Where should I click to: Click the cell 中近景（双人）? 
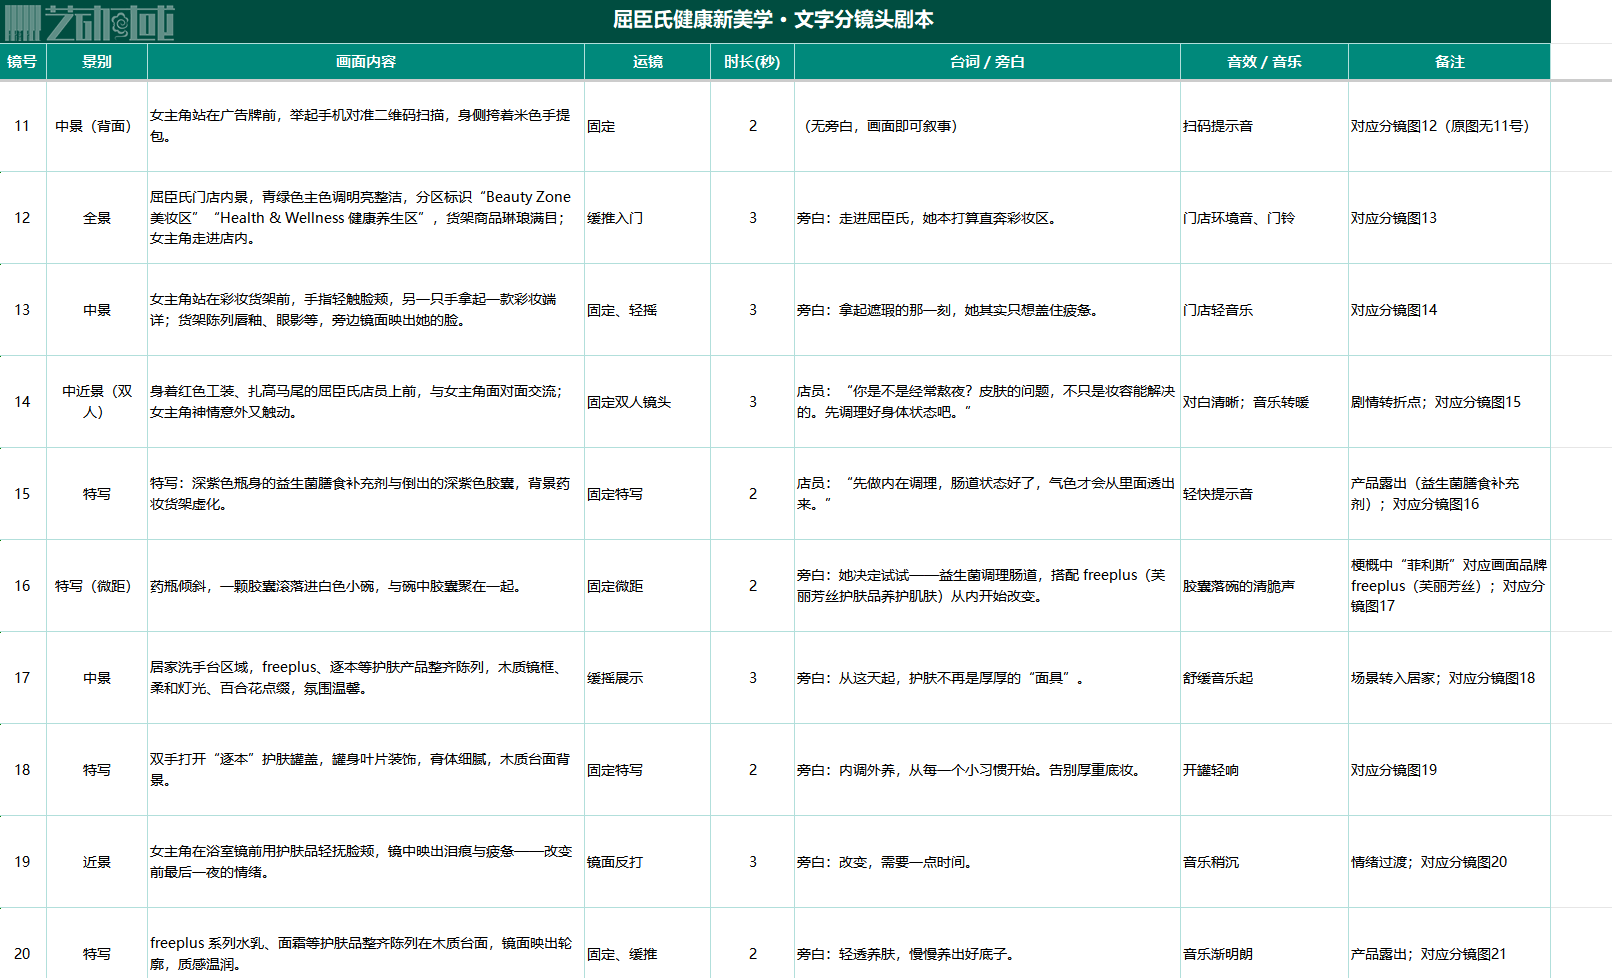pyautogui.click(x=97, y=402)
